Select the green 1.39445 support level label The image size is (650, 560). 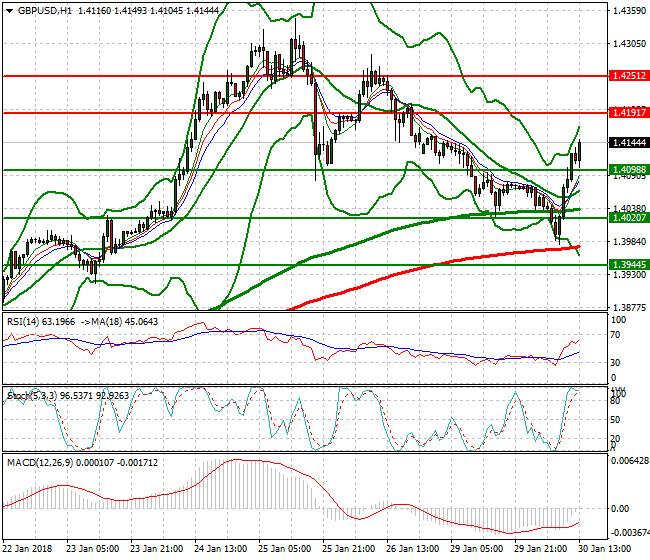(629, 264)
